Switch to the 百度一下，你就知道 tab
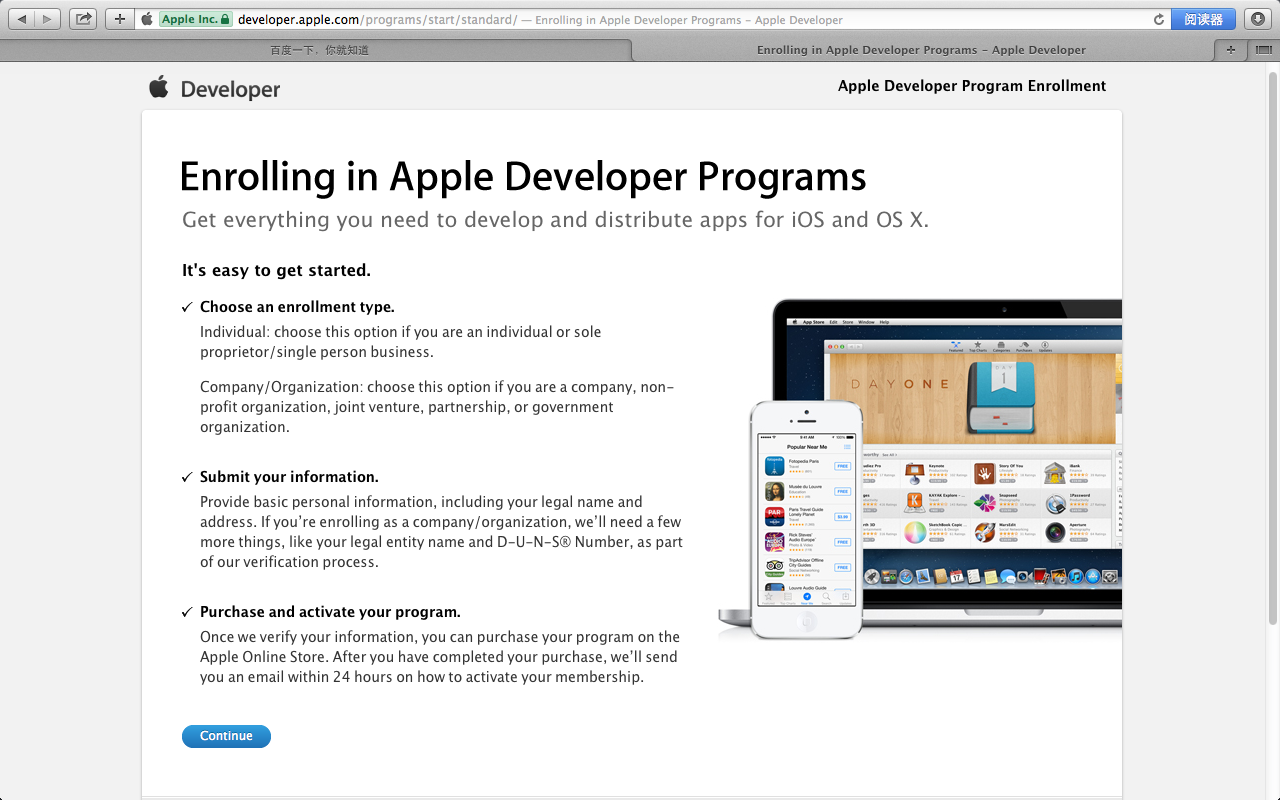Image resolution: width=1280 pixels, height=800 pixels. pyautogui.click(x=318, y=50)
